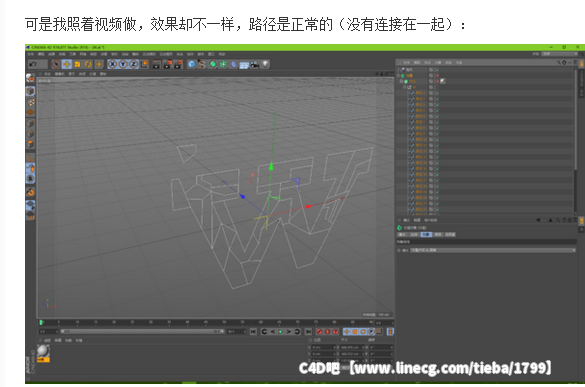Click the blue Cube primitive icon
585x387 pixels.
(x=191, y=64)
